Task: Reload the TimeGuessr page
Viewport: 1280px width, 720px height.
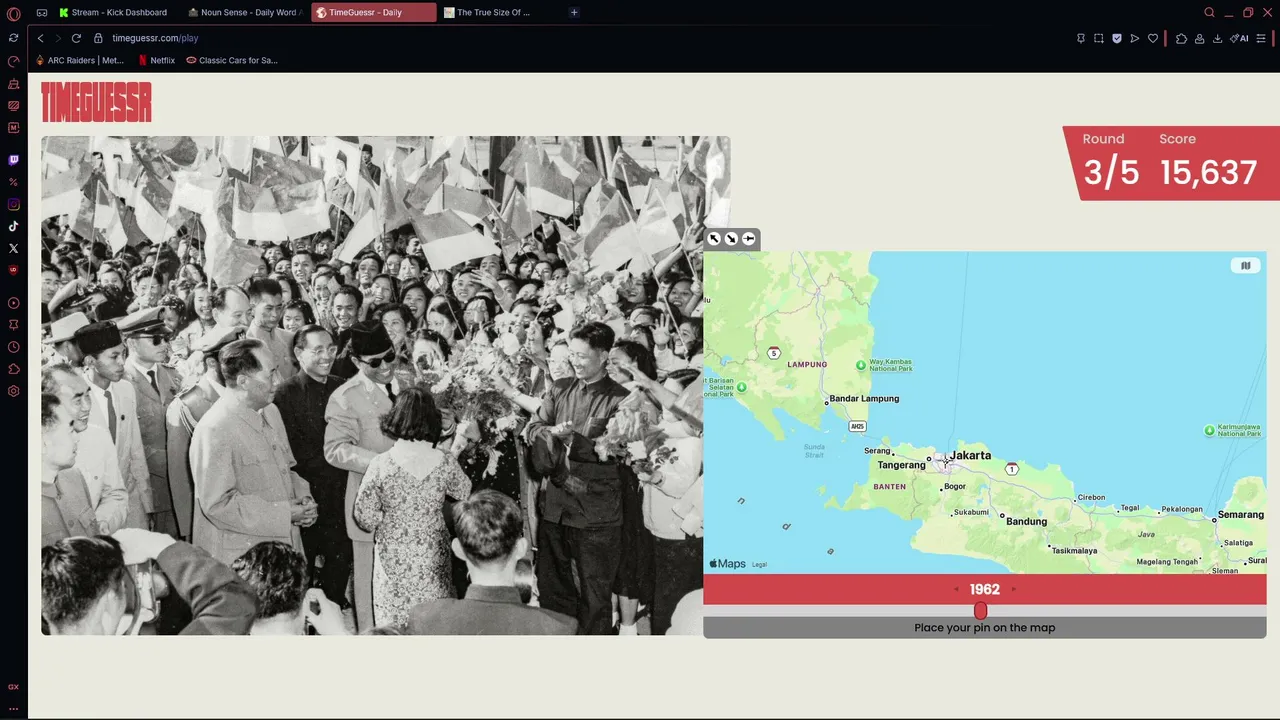Action: coord(76,38)
